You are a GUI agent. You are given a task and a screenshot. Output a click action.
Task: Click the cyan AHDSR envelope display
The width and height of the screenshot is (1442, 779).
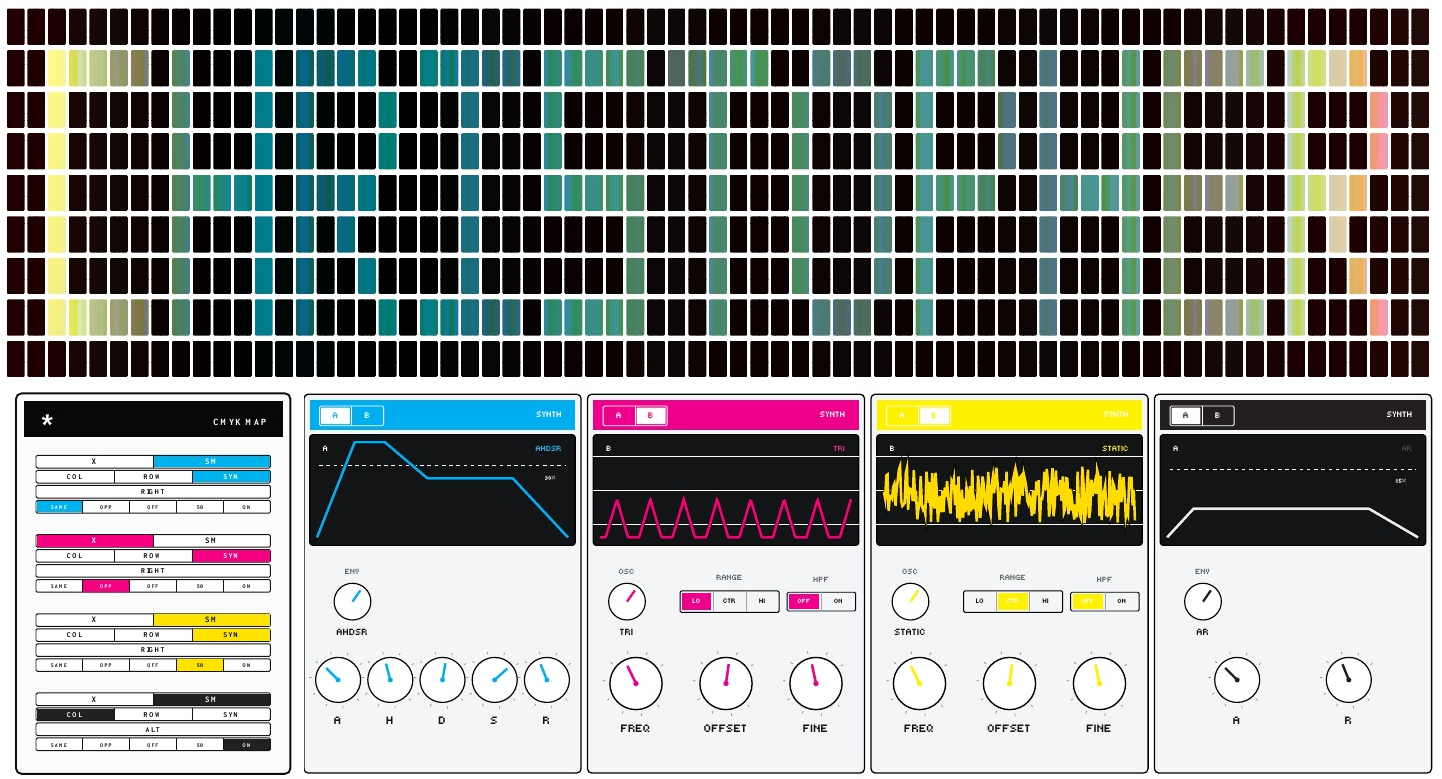coord(443,490)
